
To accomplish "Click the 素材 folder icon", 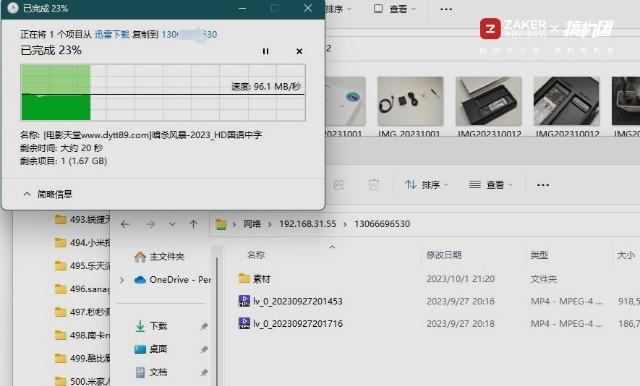I will (x=244, y=279).
